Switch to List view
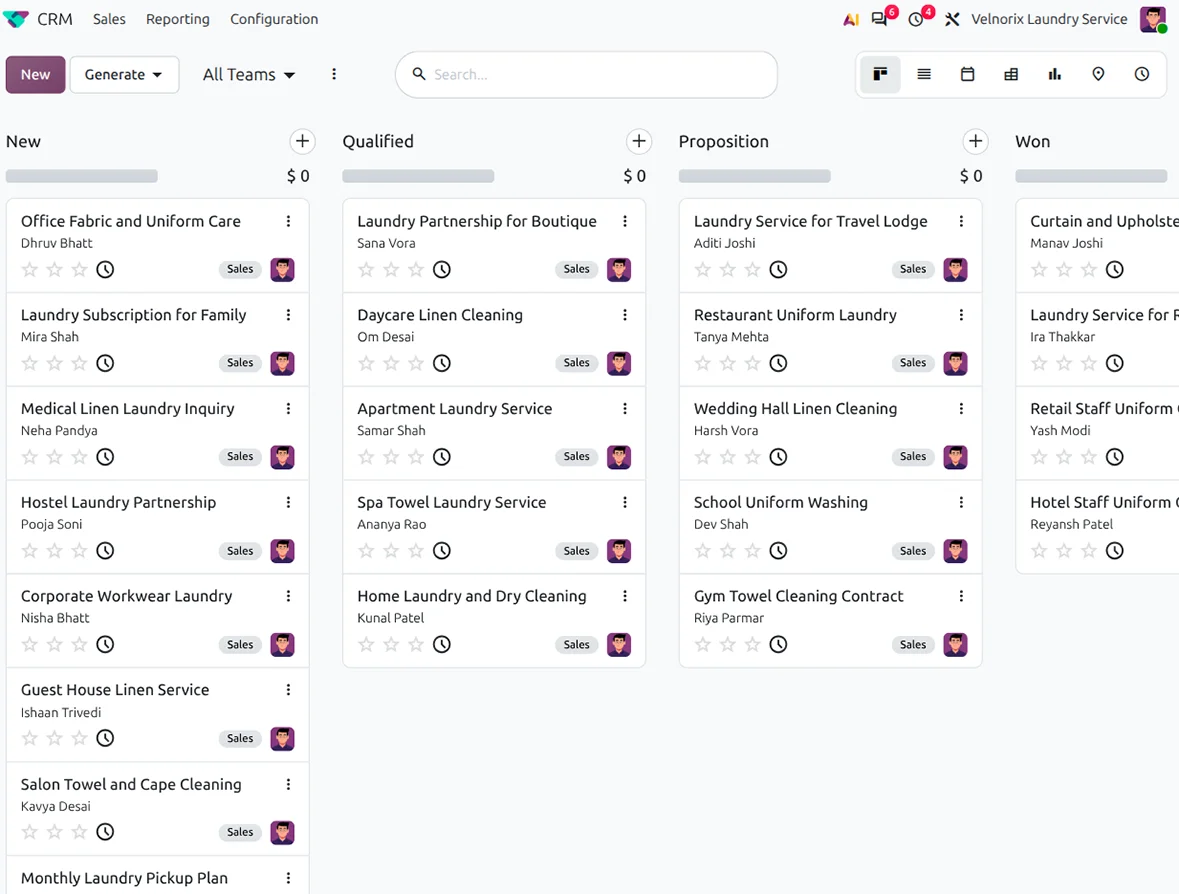The width and height of the screenshot is (1179, 894). tap(924, 74)
